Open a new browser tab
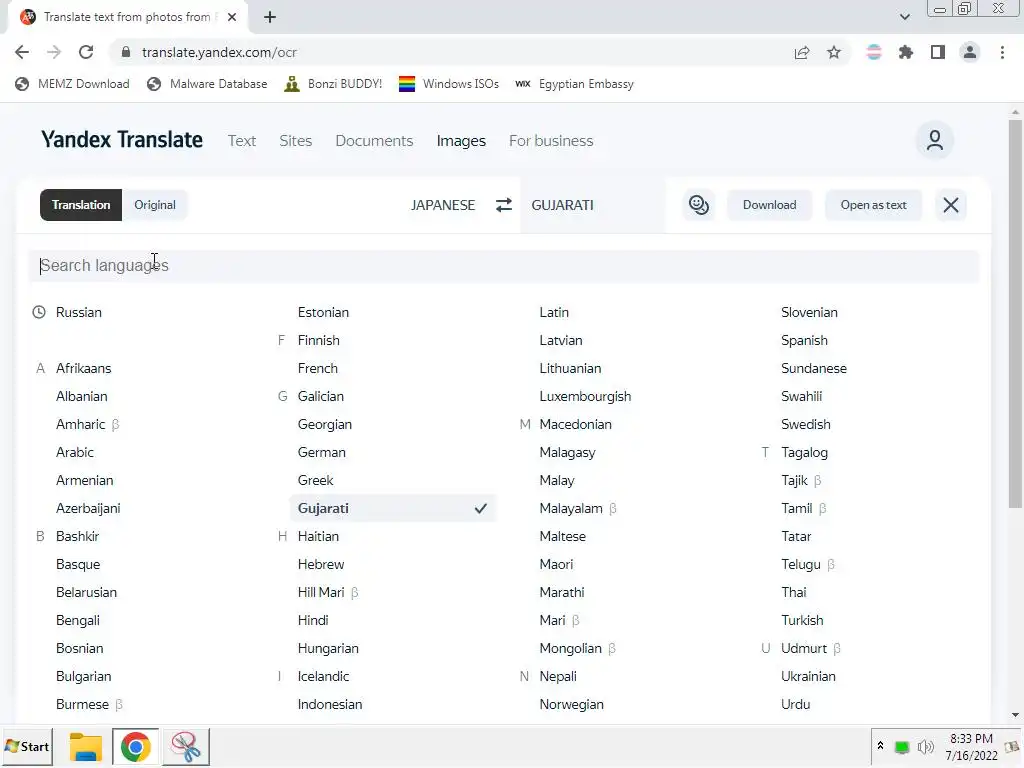 coord(270,17)
